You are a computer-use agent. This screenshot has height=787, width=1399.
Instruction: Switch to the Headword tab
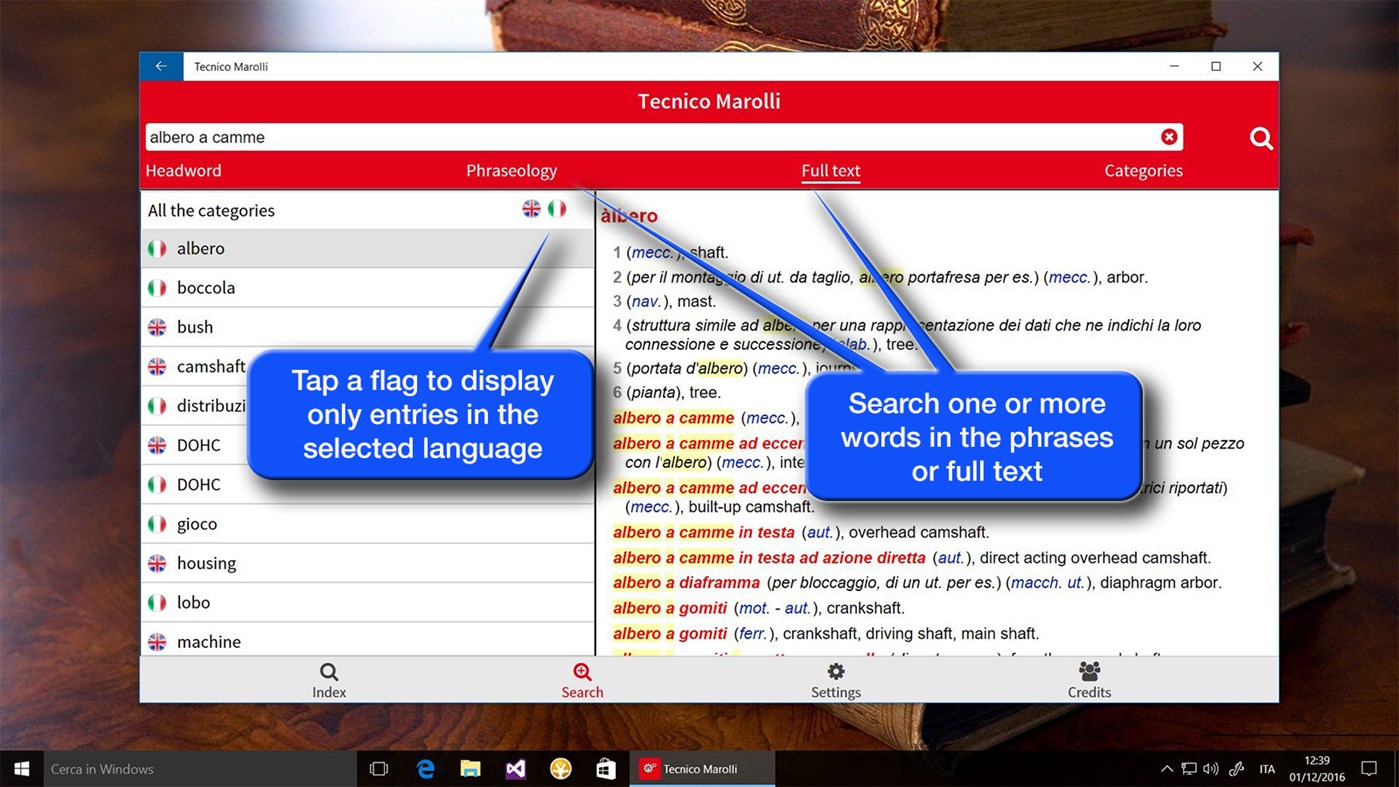[x=183, y=170]
